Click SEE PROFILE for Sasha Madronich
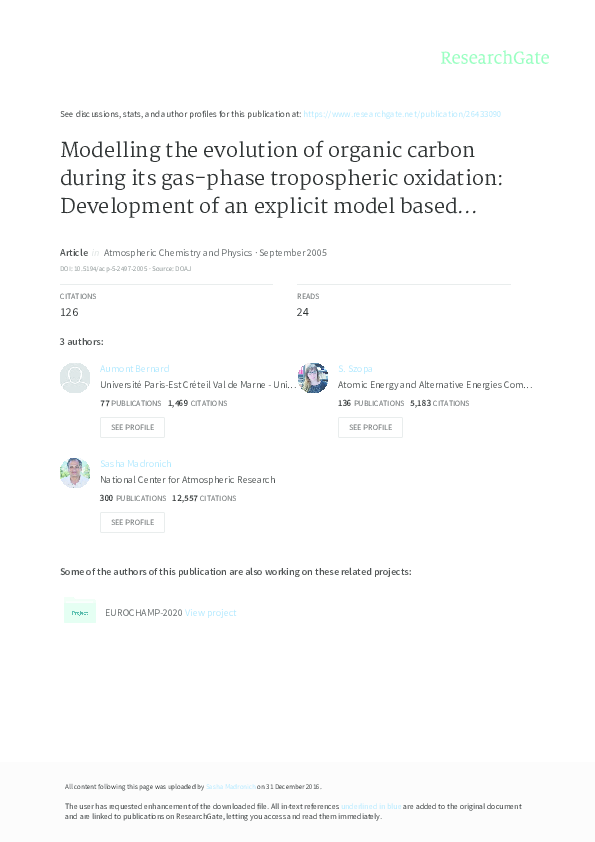595x842 pixels. tap(132, 522)
